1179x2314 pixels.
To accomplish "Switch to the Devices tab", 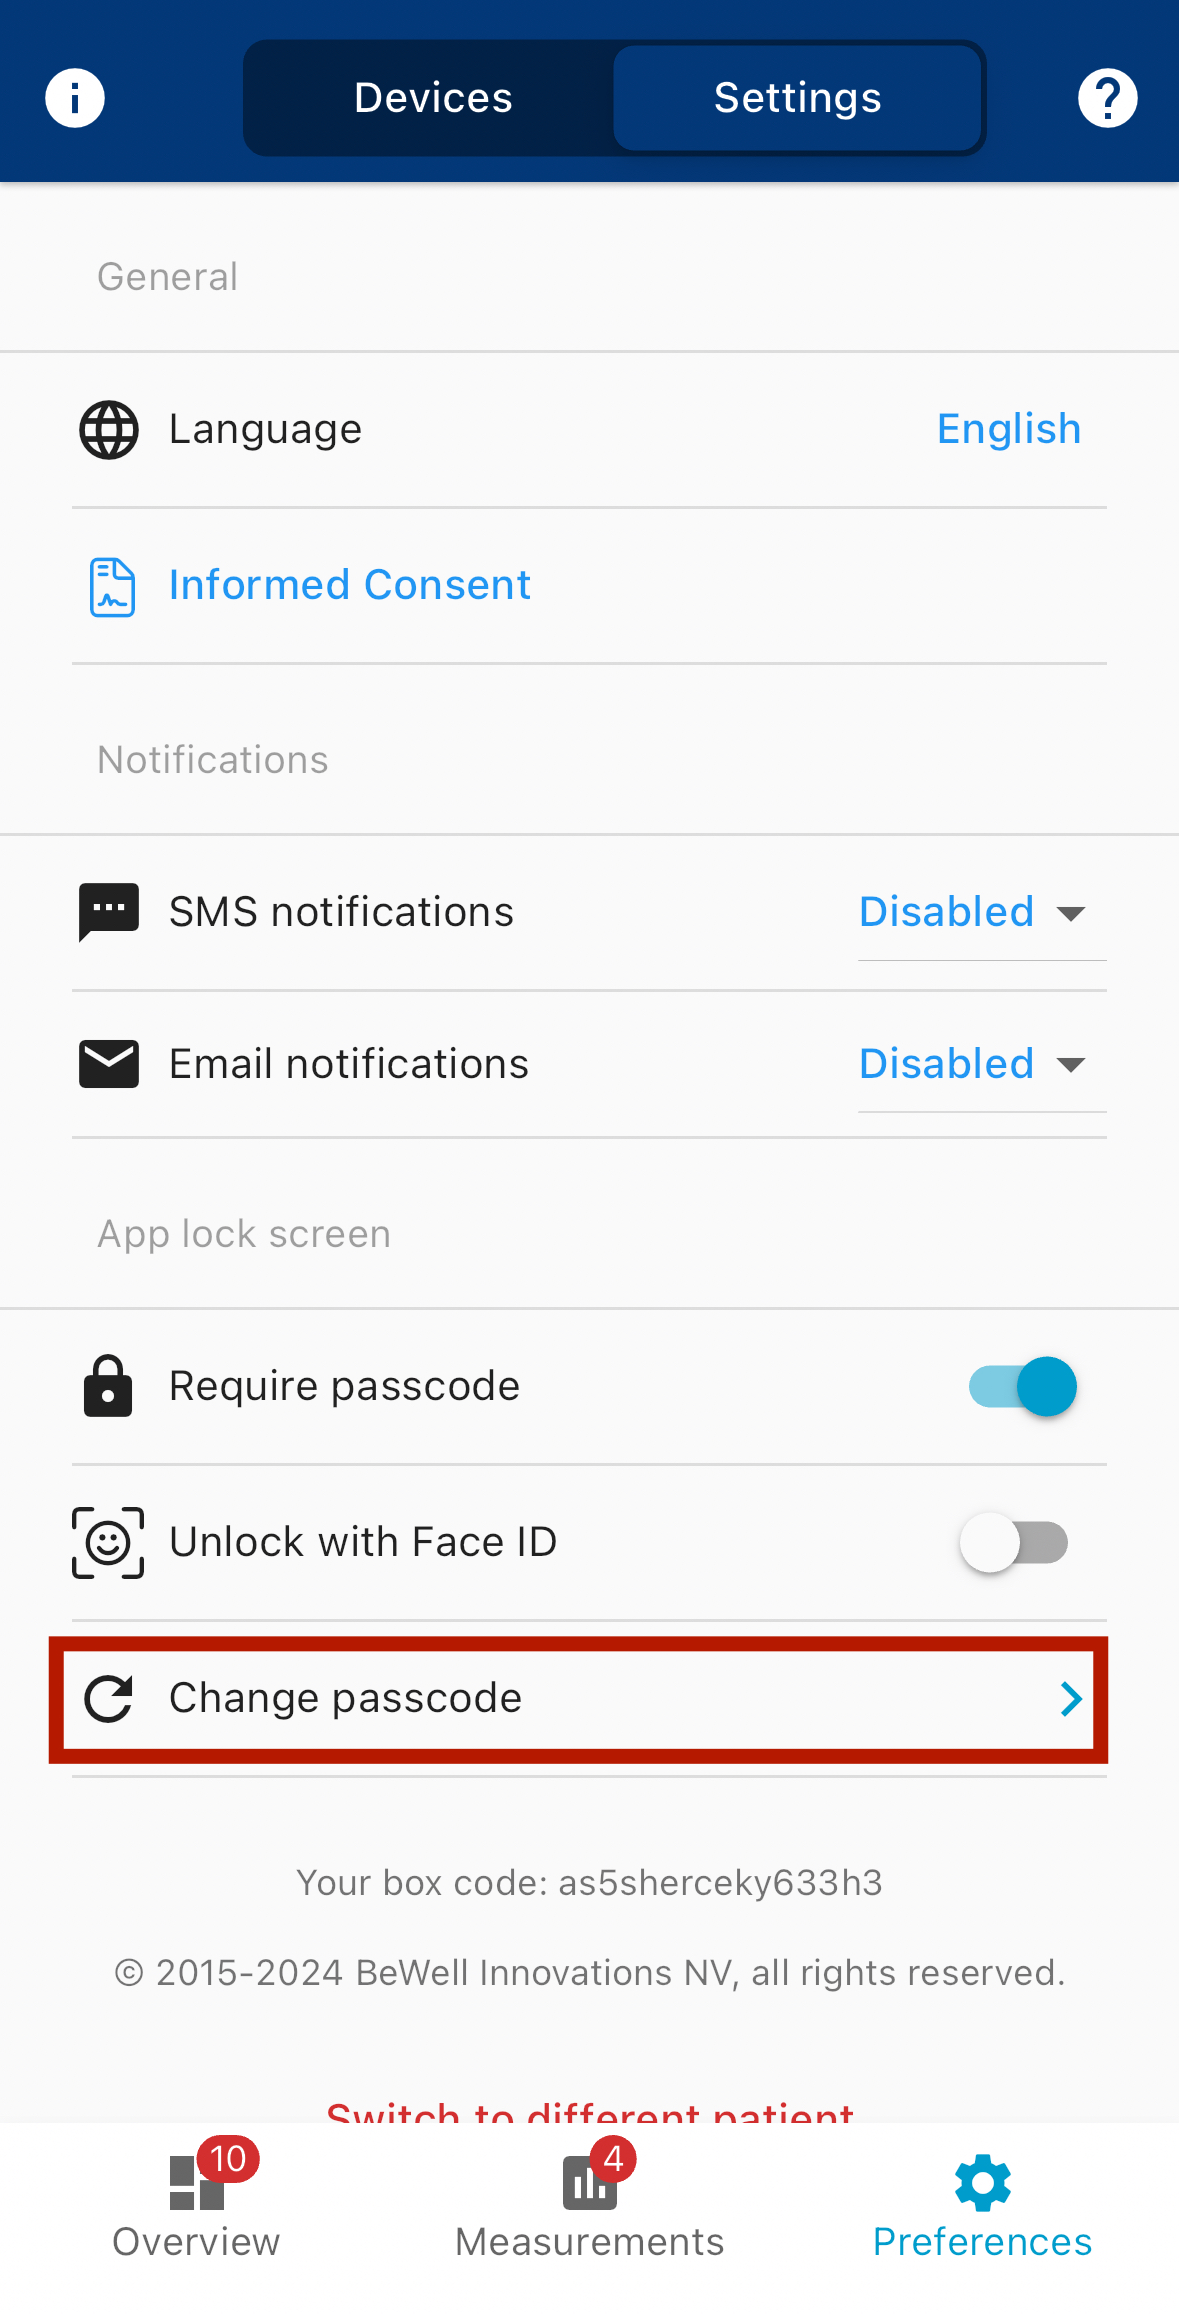I will click(433, 98).
